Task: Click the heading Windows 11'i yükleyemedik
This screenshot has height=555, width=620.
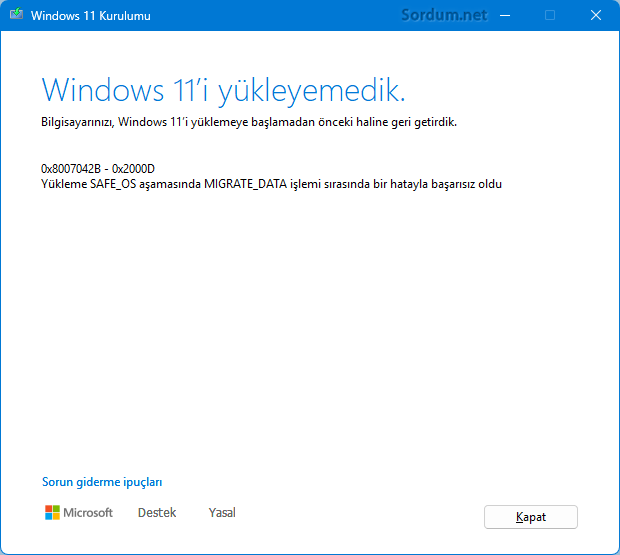Action: tap(223, 91)
